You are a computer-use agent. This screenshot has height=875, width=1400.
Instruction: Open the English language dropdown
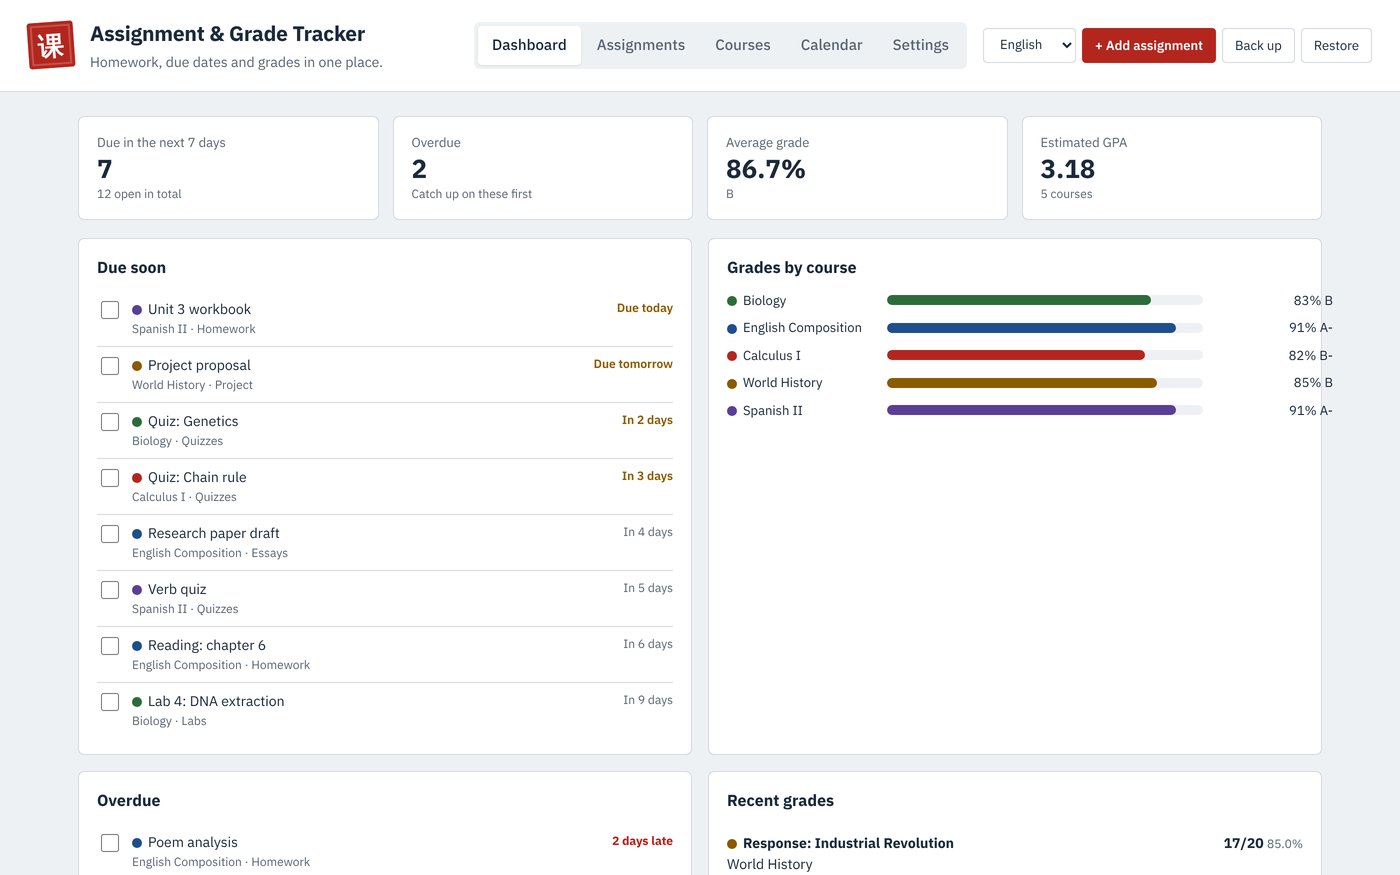[x=1029, y=45]
